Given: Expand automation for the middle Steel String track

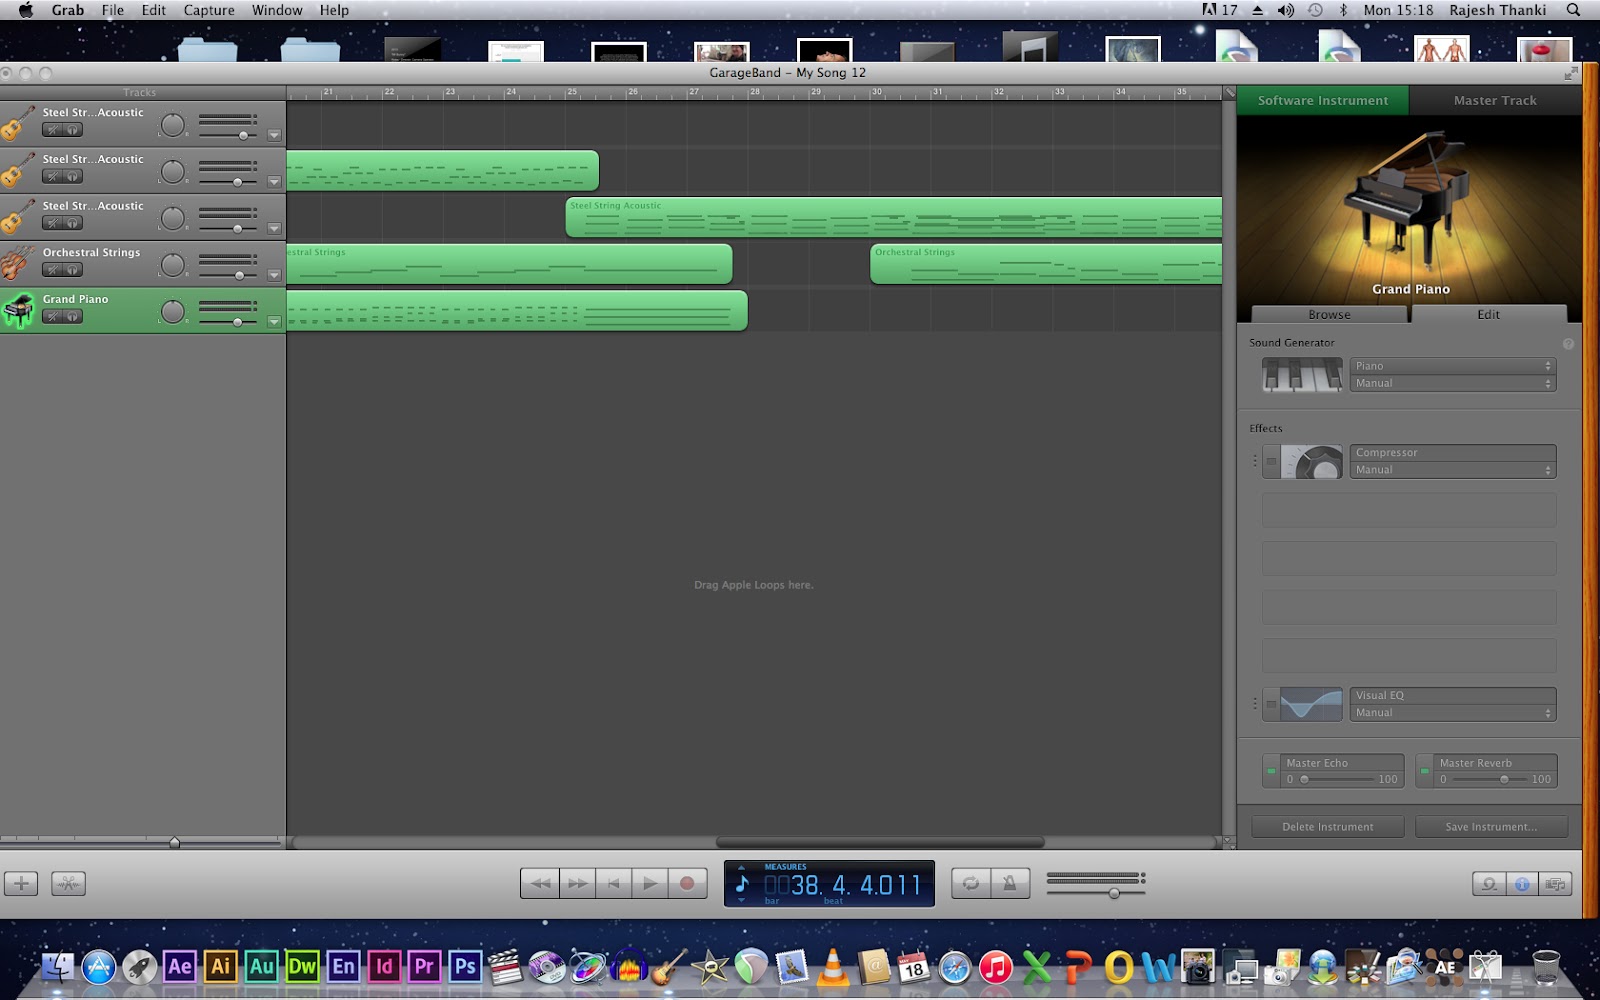Looking at the screenshot, I should point(274,182).
